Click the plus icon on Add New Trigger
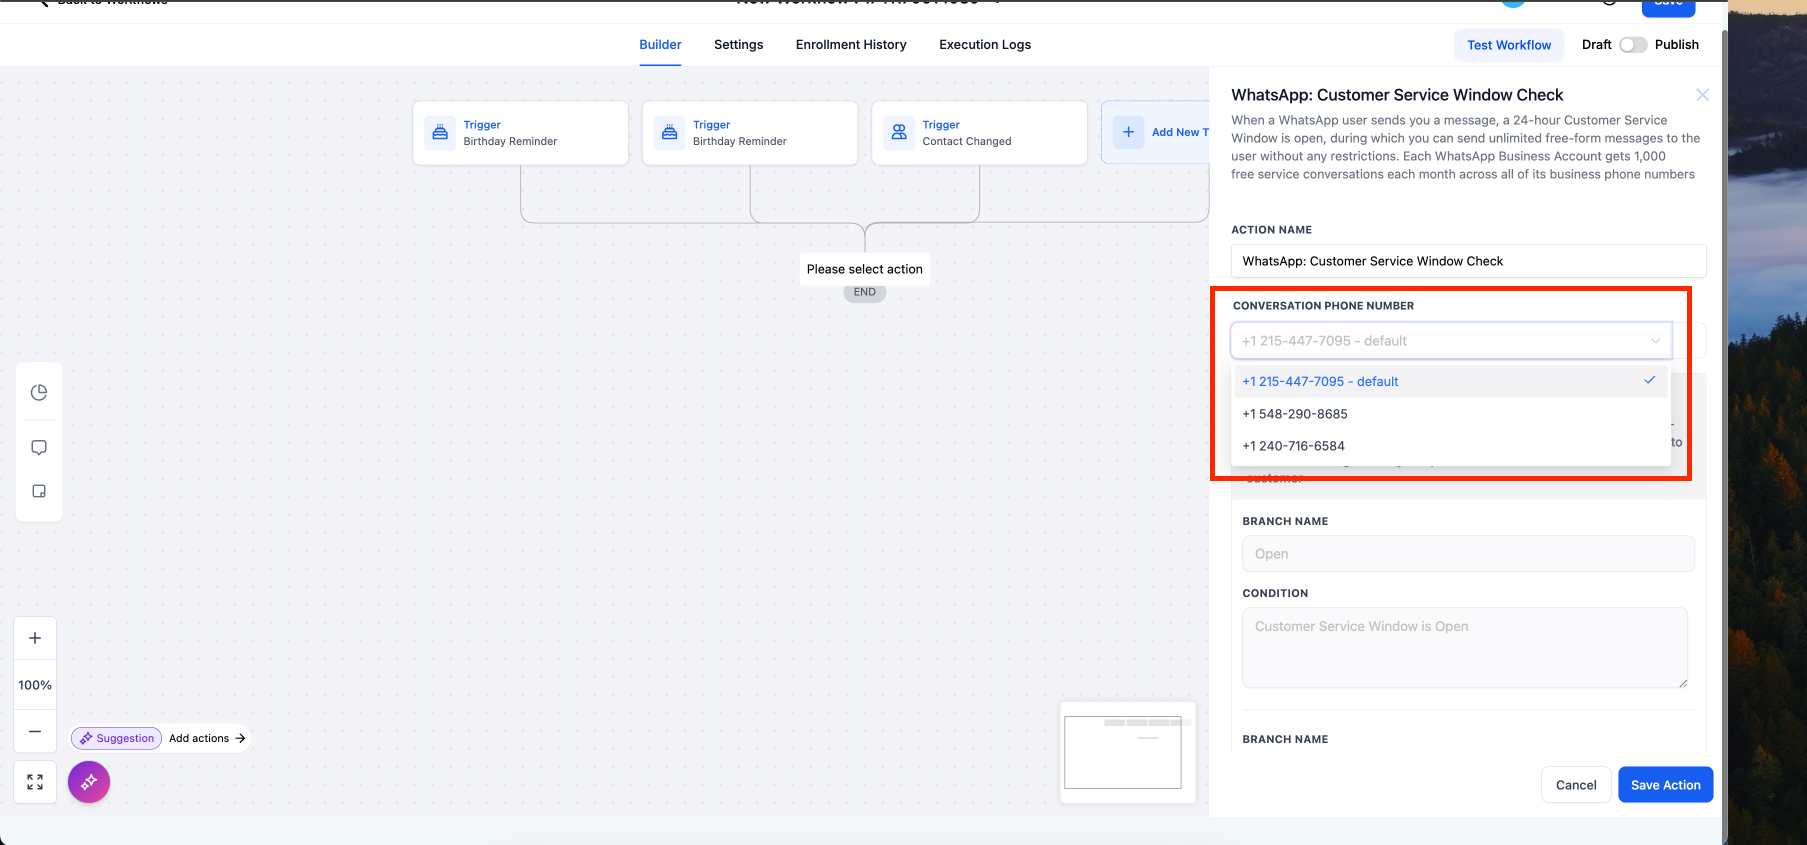Image resolution: width=1807 pixels, height=845 pixels. tap(1128, 132)
